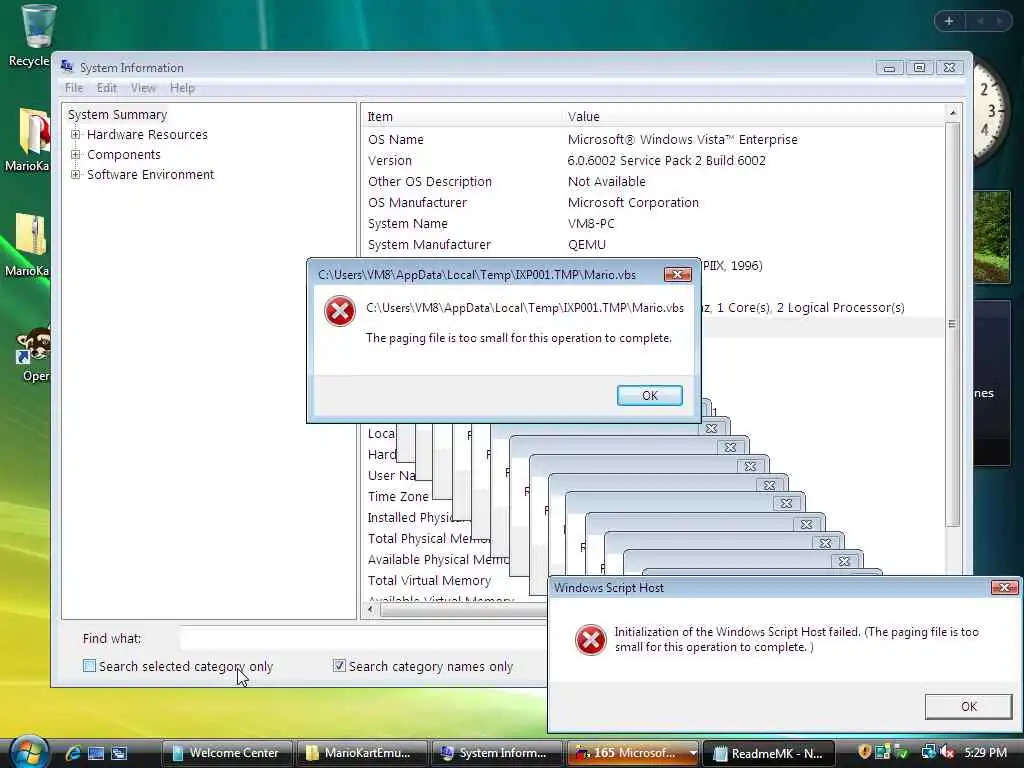The image size is (1024, 768).
Task: Click Switch between windows quick launch icon
Action: [x=119, y=753]
